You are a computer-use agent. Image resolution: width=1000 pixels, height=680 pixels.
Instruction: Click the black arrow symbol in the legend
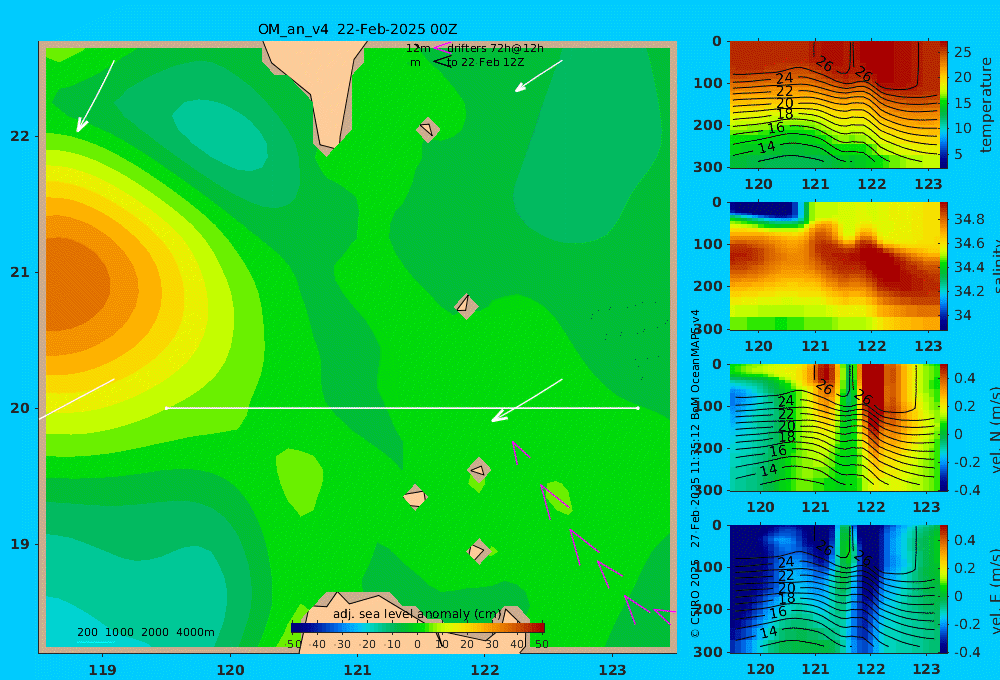point(442,62)
